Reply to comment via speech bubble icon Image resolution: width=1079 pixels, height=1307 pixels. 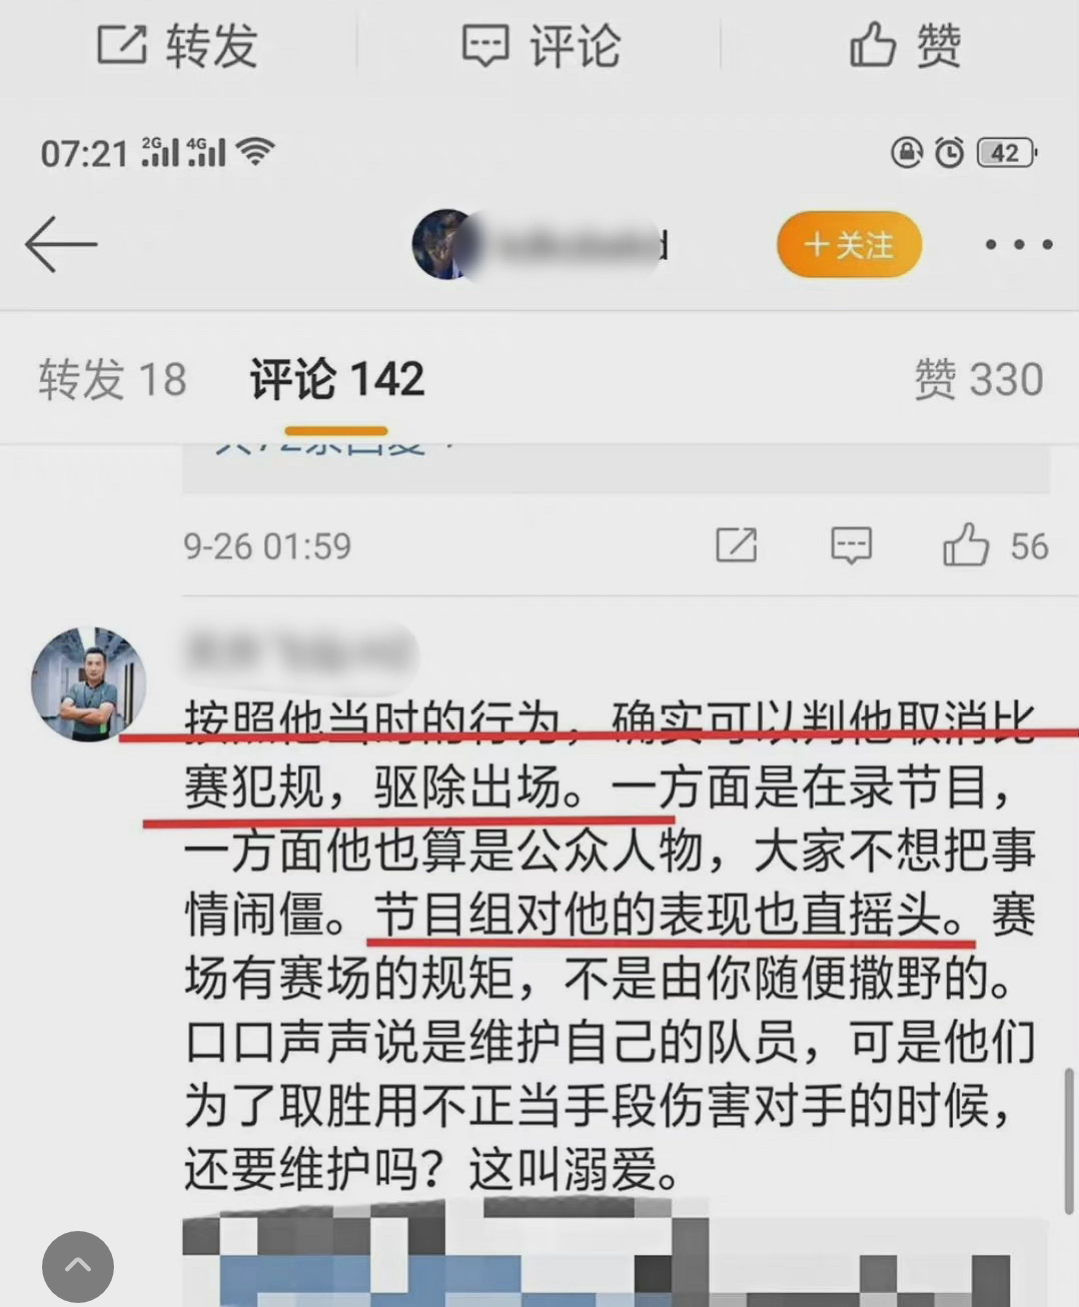851,546
